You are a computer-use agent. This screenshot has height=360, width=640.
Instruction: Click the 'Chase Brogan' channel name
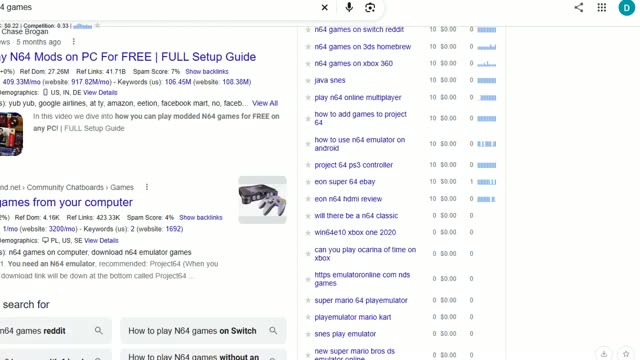[x=25, y=32]
